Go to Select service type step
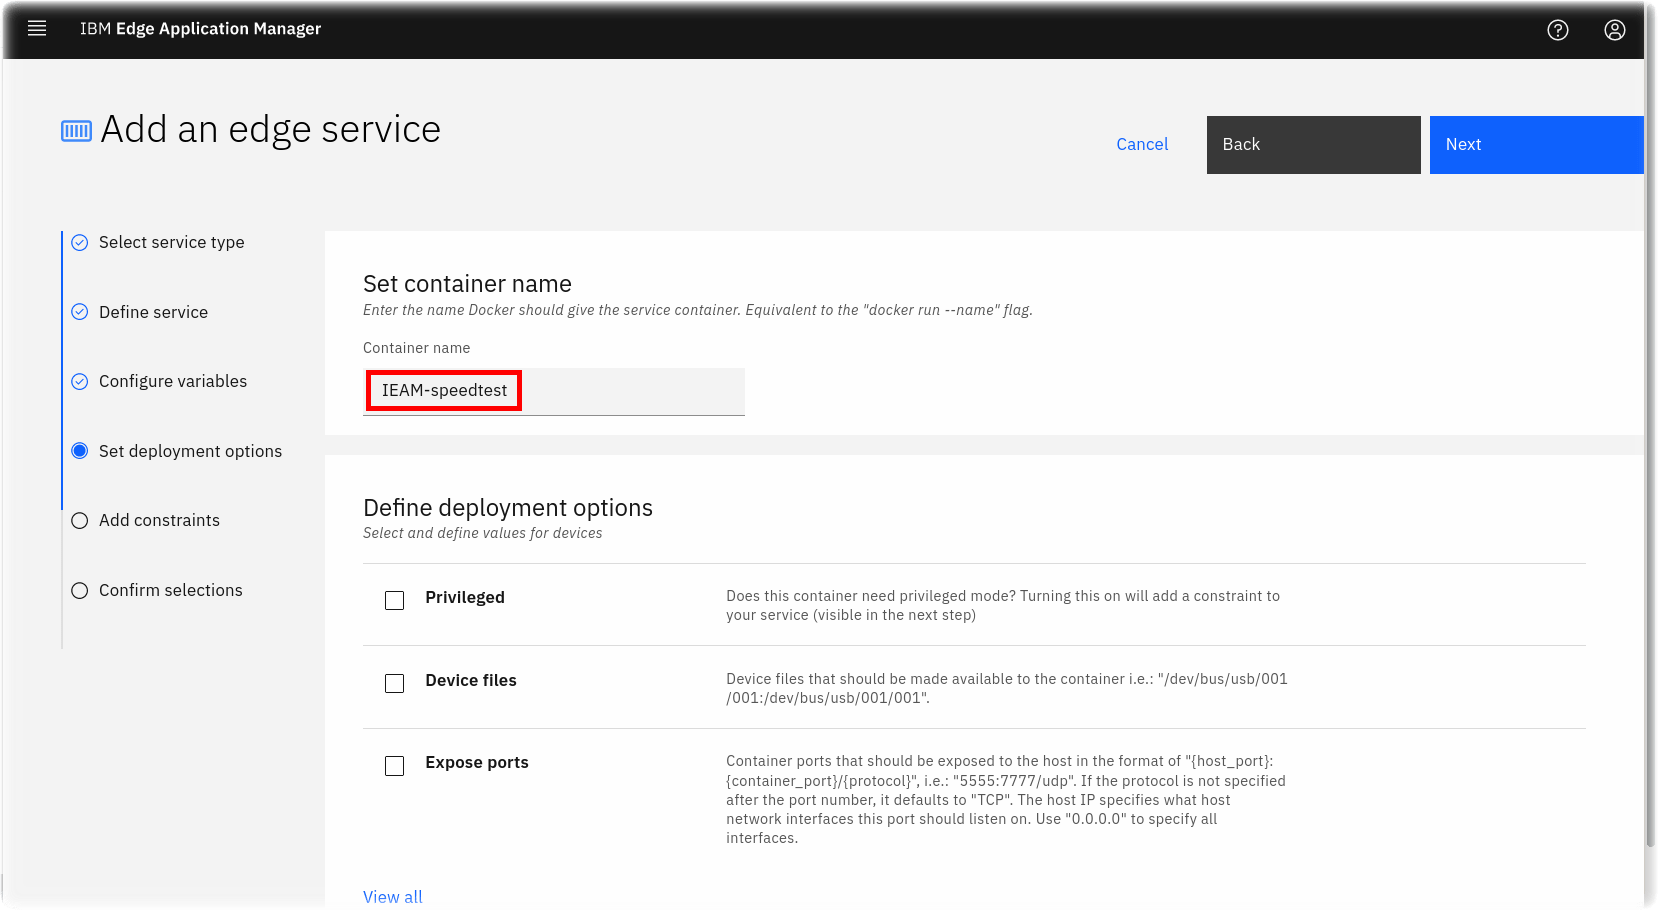Screen dimensions: 1658x910 [x=171, y=242]
